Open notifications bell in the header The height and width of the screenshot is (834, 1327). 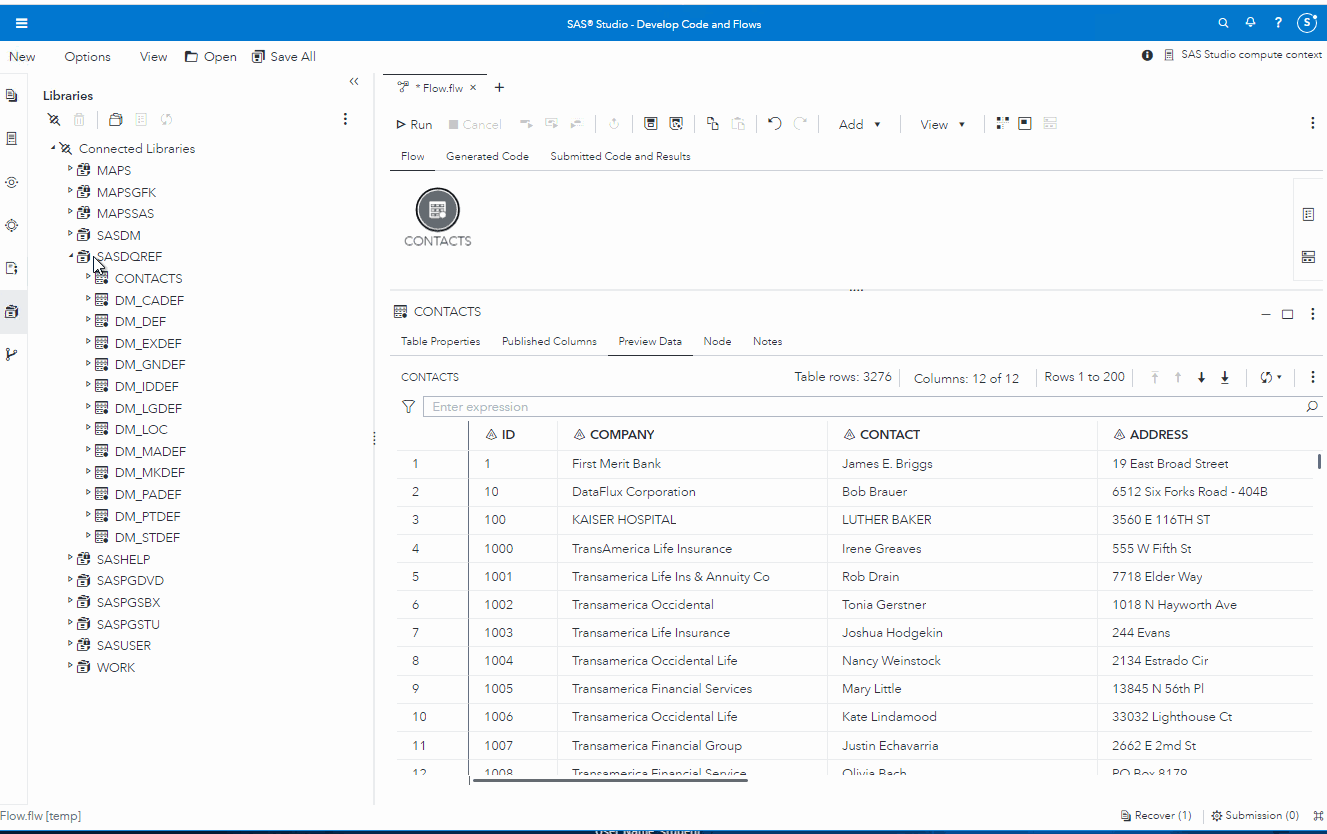1250,23
